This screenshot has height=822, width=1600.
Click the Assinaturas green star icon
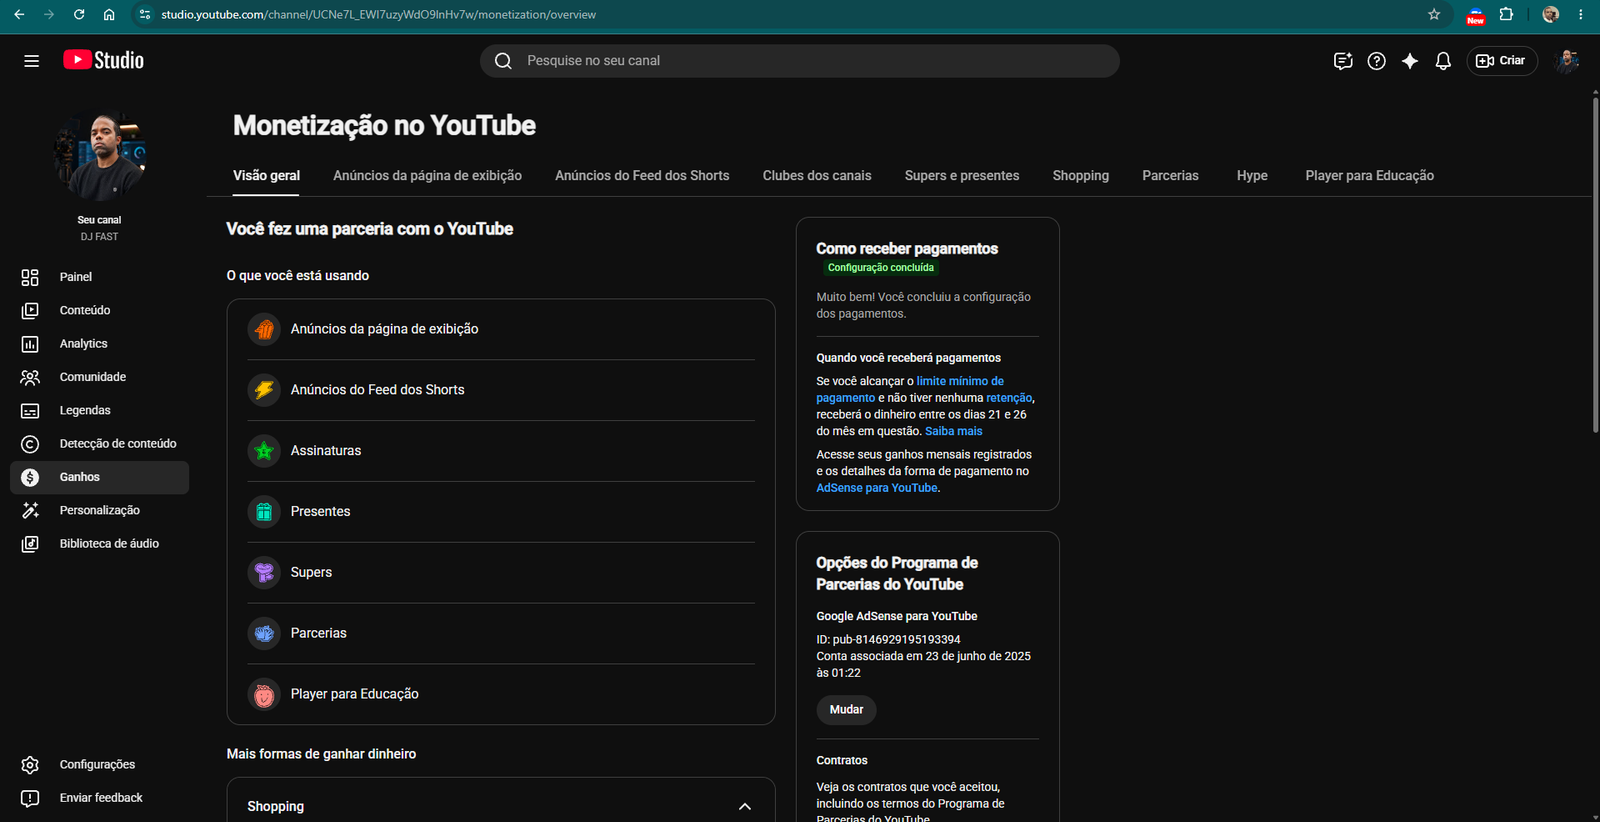point(264,451)
